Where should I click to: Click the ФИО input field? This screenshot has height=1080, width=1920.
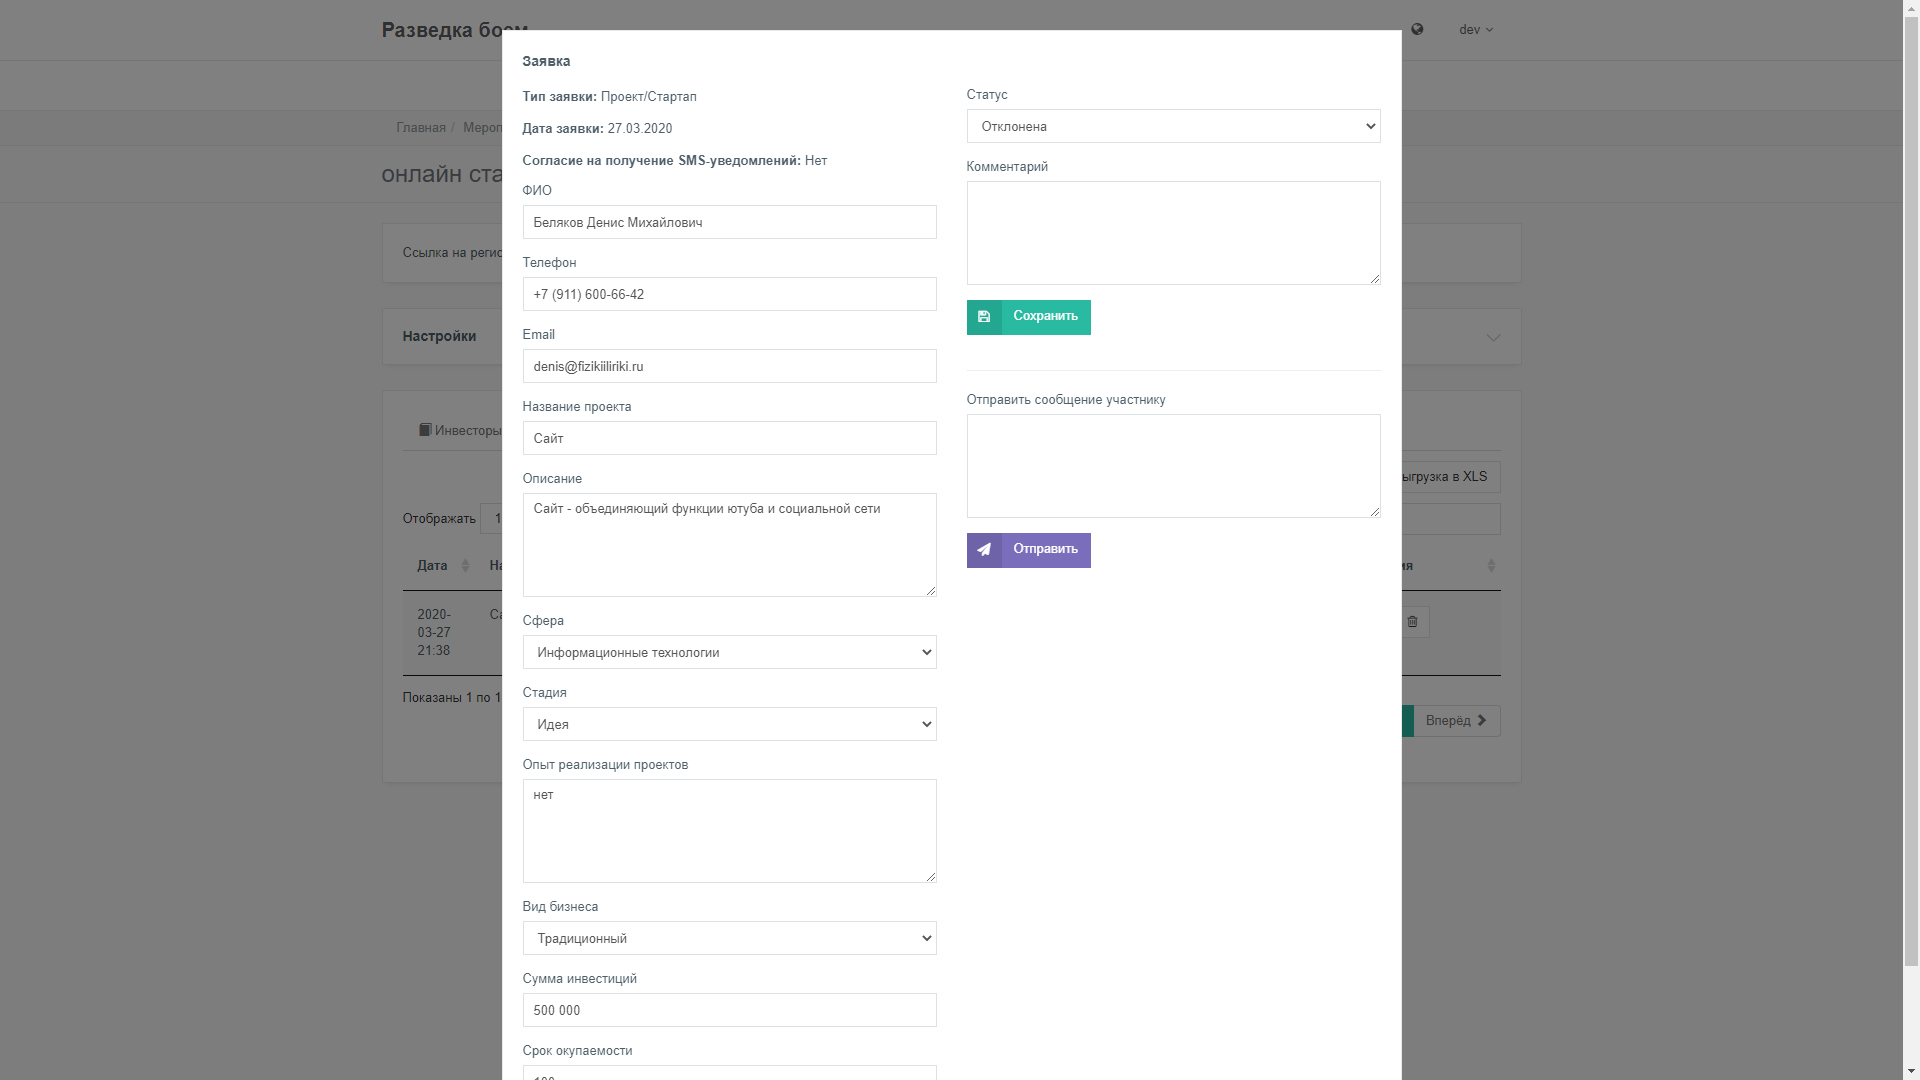coord(729,222)
